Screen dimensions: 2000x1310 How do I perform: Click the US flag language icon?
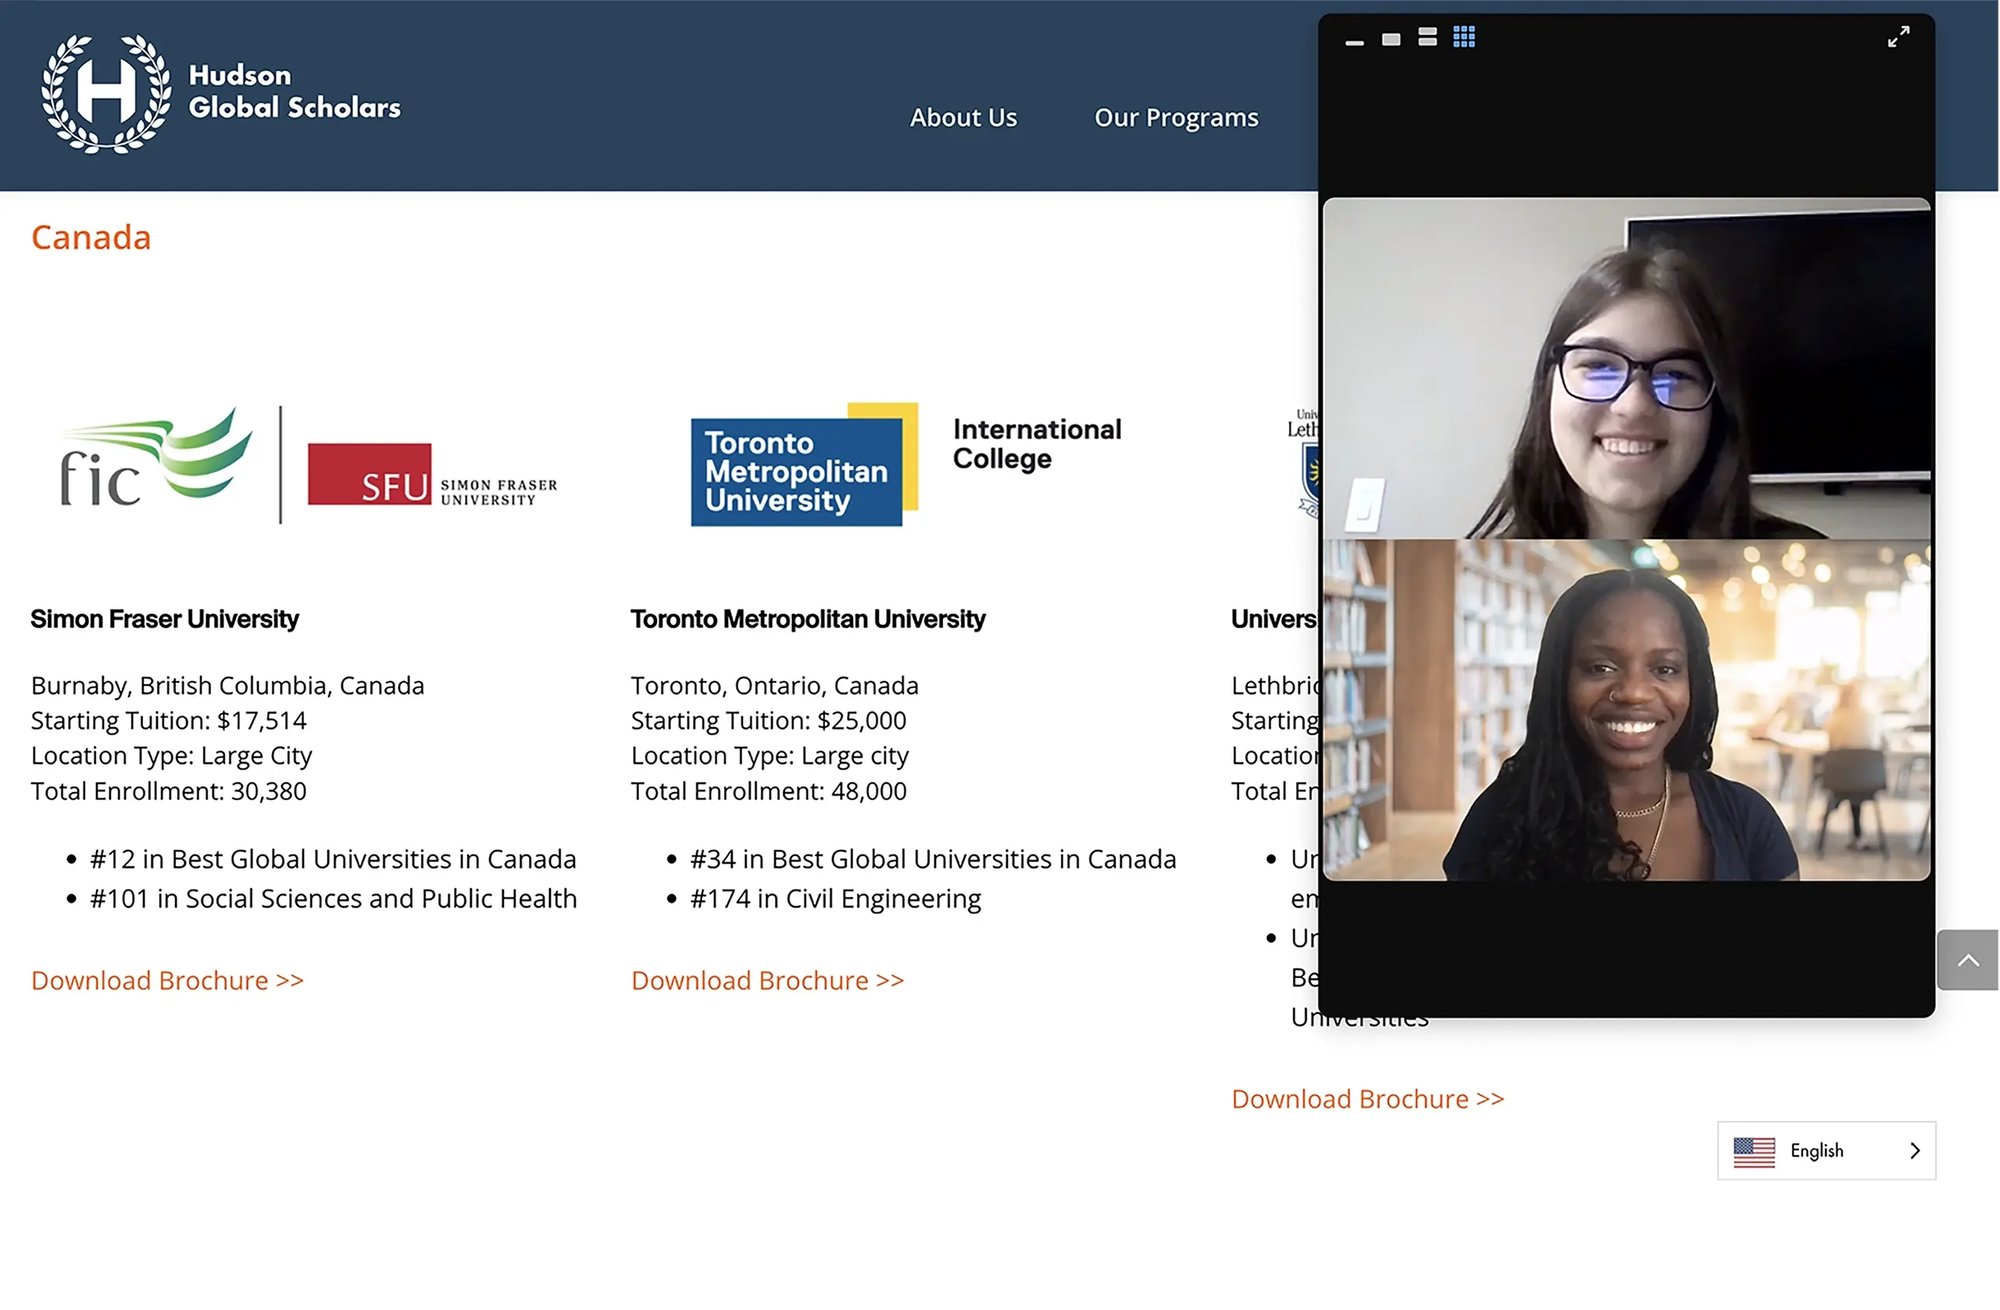pos(1754,1151)
